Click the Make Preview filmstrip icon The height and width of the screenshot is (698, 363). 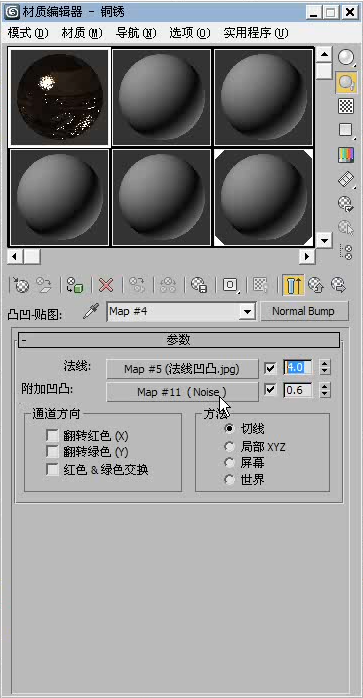pos(346,179)
